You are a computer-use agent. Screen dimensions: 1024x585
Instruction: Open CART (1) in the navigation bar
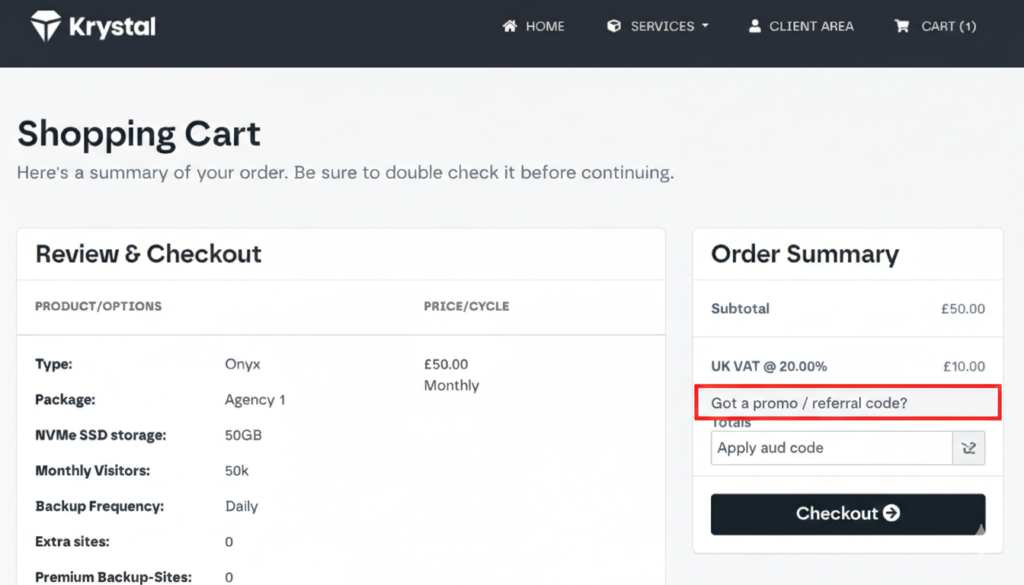click(x=947, y=26)
